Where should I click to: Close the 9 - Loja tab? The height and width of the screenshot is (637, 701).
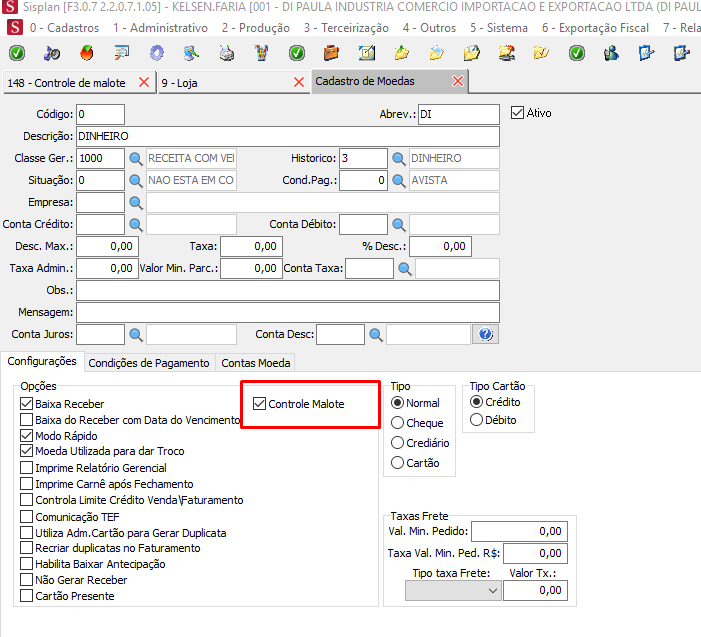pyautogui.click(x=299, y=82)
